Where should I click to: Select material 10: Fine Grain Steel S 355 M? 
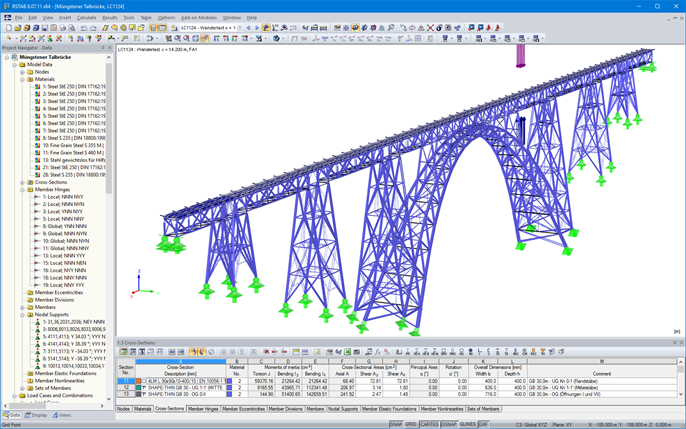pyautogui.click(x=73, y=145)
